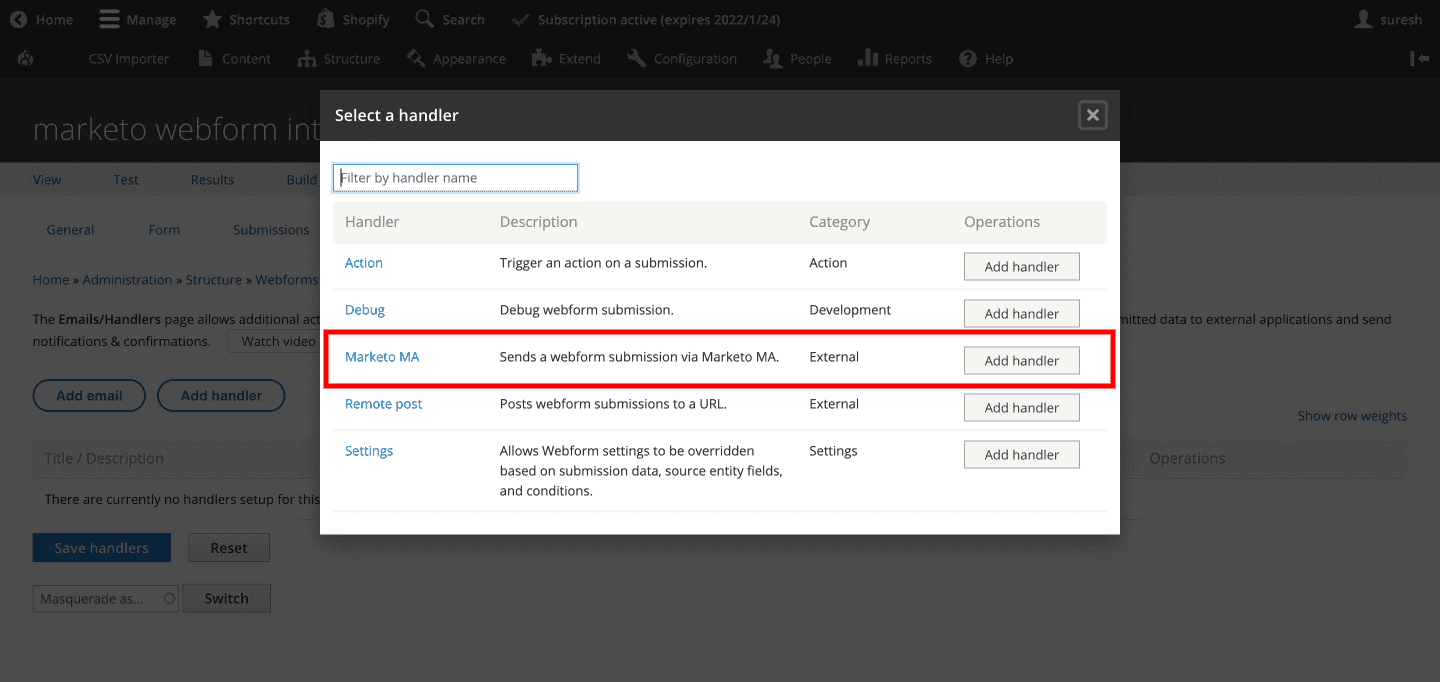The height and width of the screenshot is (682, 1440).
Task: Click the Operations header in handler dialog
Action: (x=1002, y=222)
